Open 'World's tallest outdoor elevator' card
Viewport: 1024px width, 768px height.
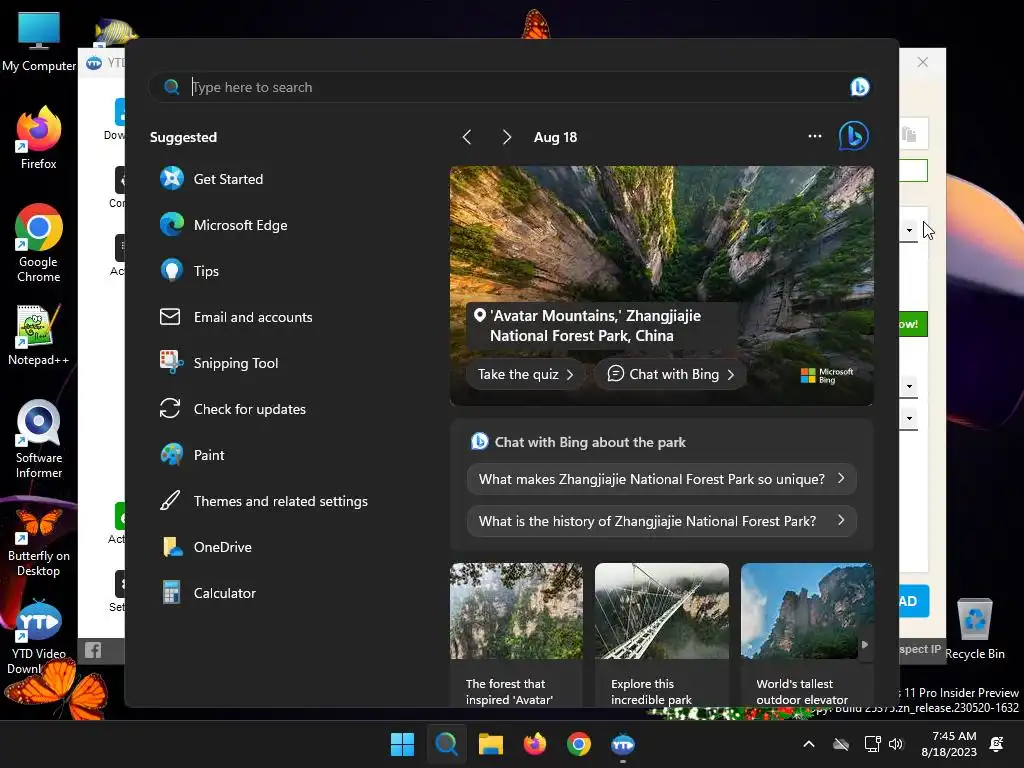pyautogui.click(x=807, y=635)
